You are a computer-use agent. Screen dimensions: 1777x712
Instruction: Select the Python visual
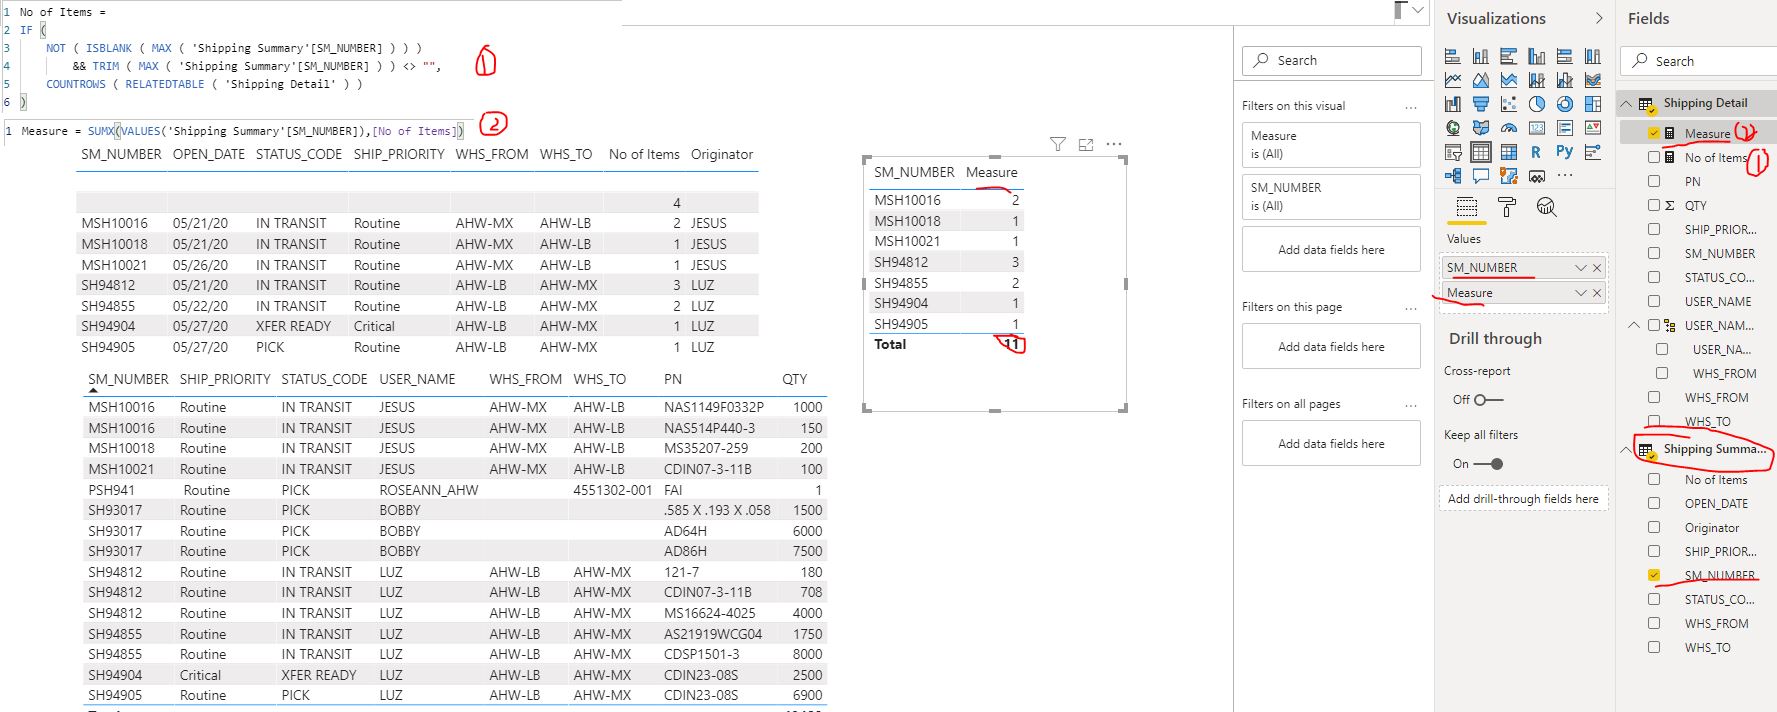tap(1565, 152)
